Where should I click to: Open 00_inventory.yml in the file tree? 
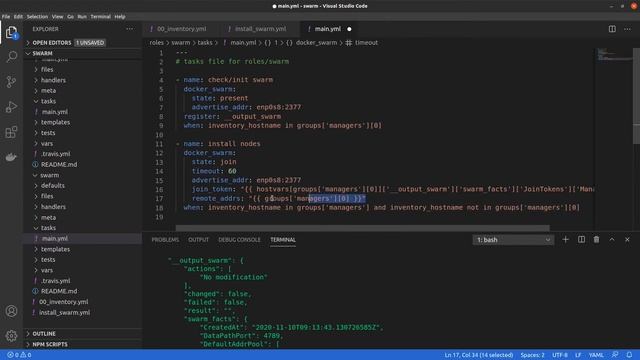(x=63, y=302)
